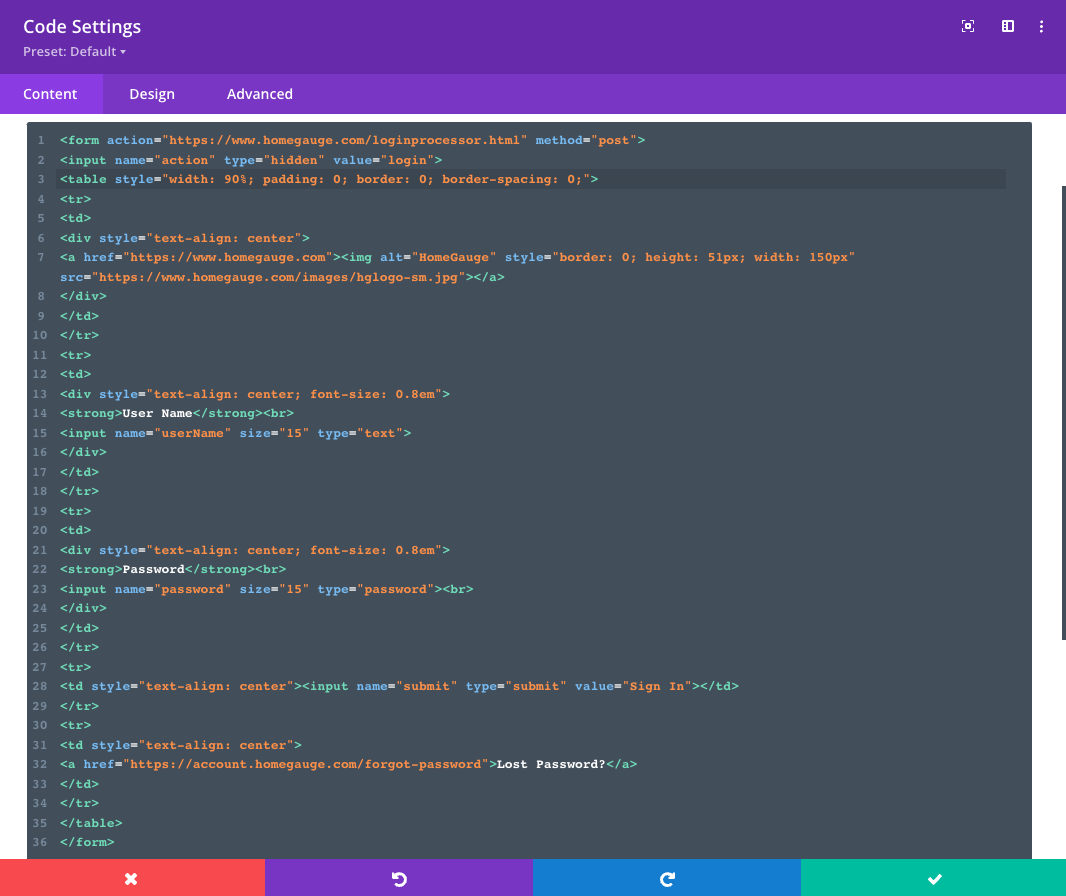The width and height of the screenshot is (1066, 896).
Task: Click line number 32 in the gutter
Action: [x=40, y=764]
